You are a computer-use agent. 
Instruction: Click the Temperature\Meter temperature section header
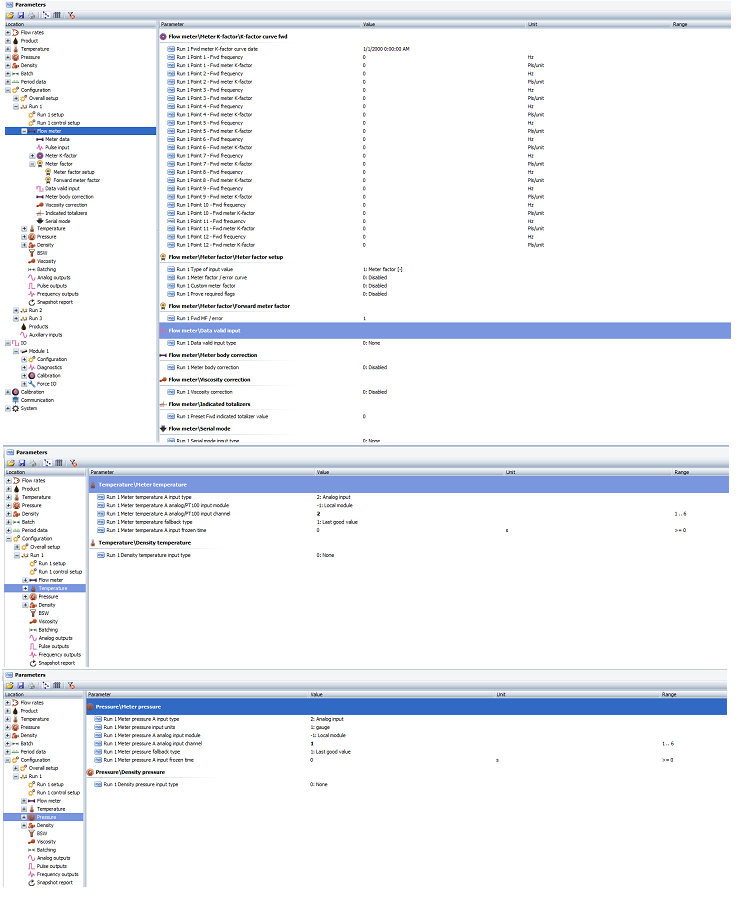(x=409, y=485)
